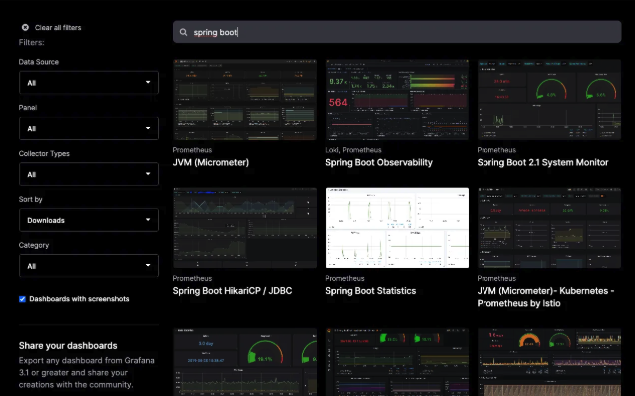Screen dimensions: 635x396
Task: Open the Panel filter dropdown
Action: [89, 129]
